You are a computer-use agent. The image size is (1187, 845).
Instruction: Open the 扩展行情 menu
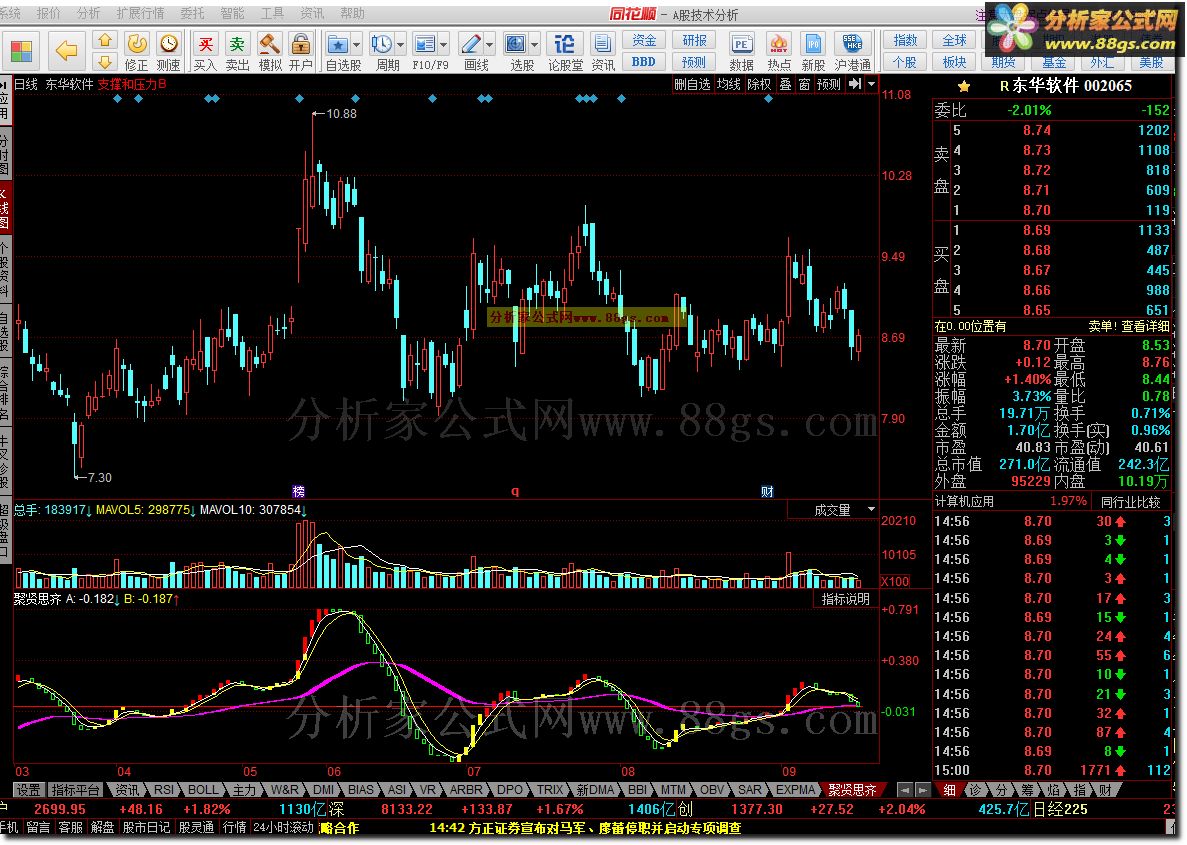click(141, 14)
